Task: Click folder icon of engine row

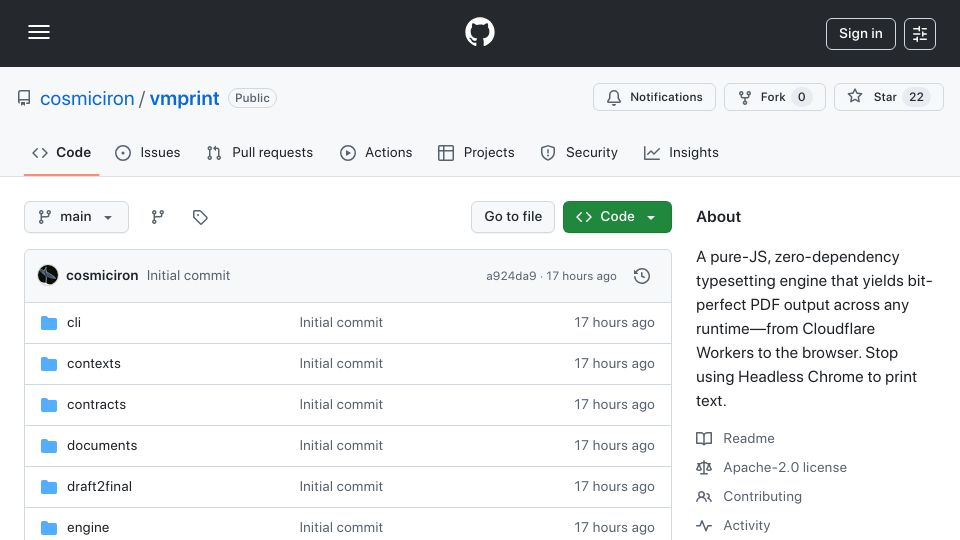Action: (x=49, y=528)
